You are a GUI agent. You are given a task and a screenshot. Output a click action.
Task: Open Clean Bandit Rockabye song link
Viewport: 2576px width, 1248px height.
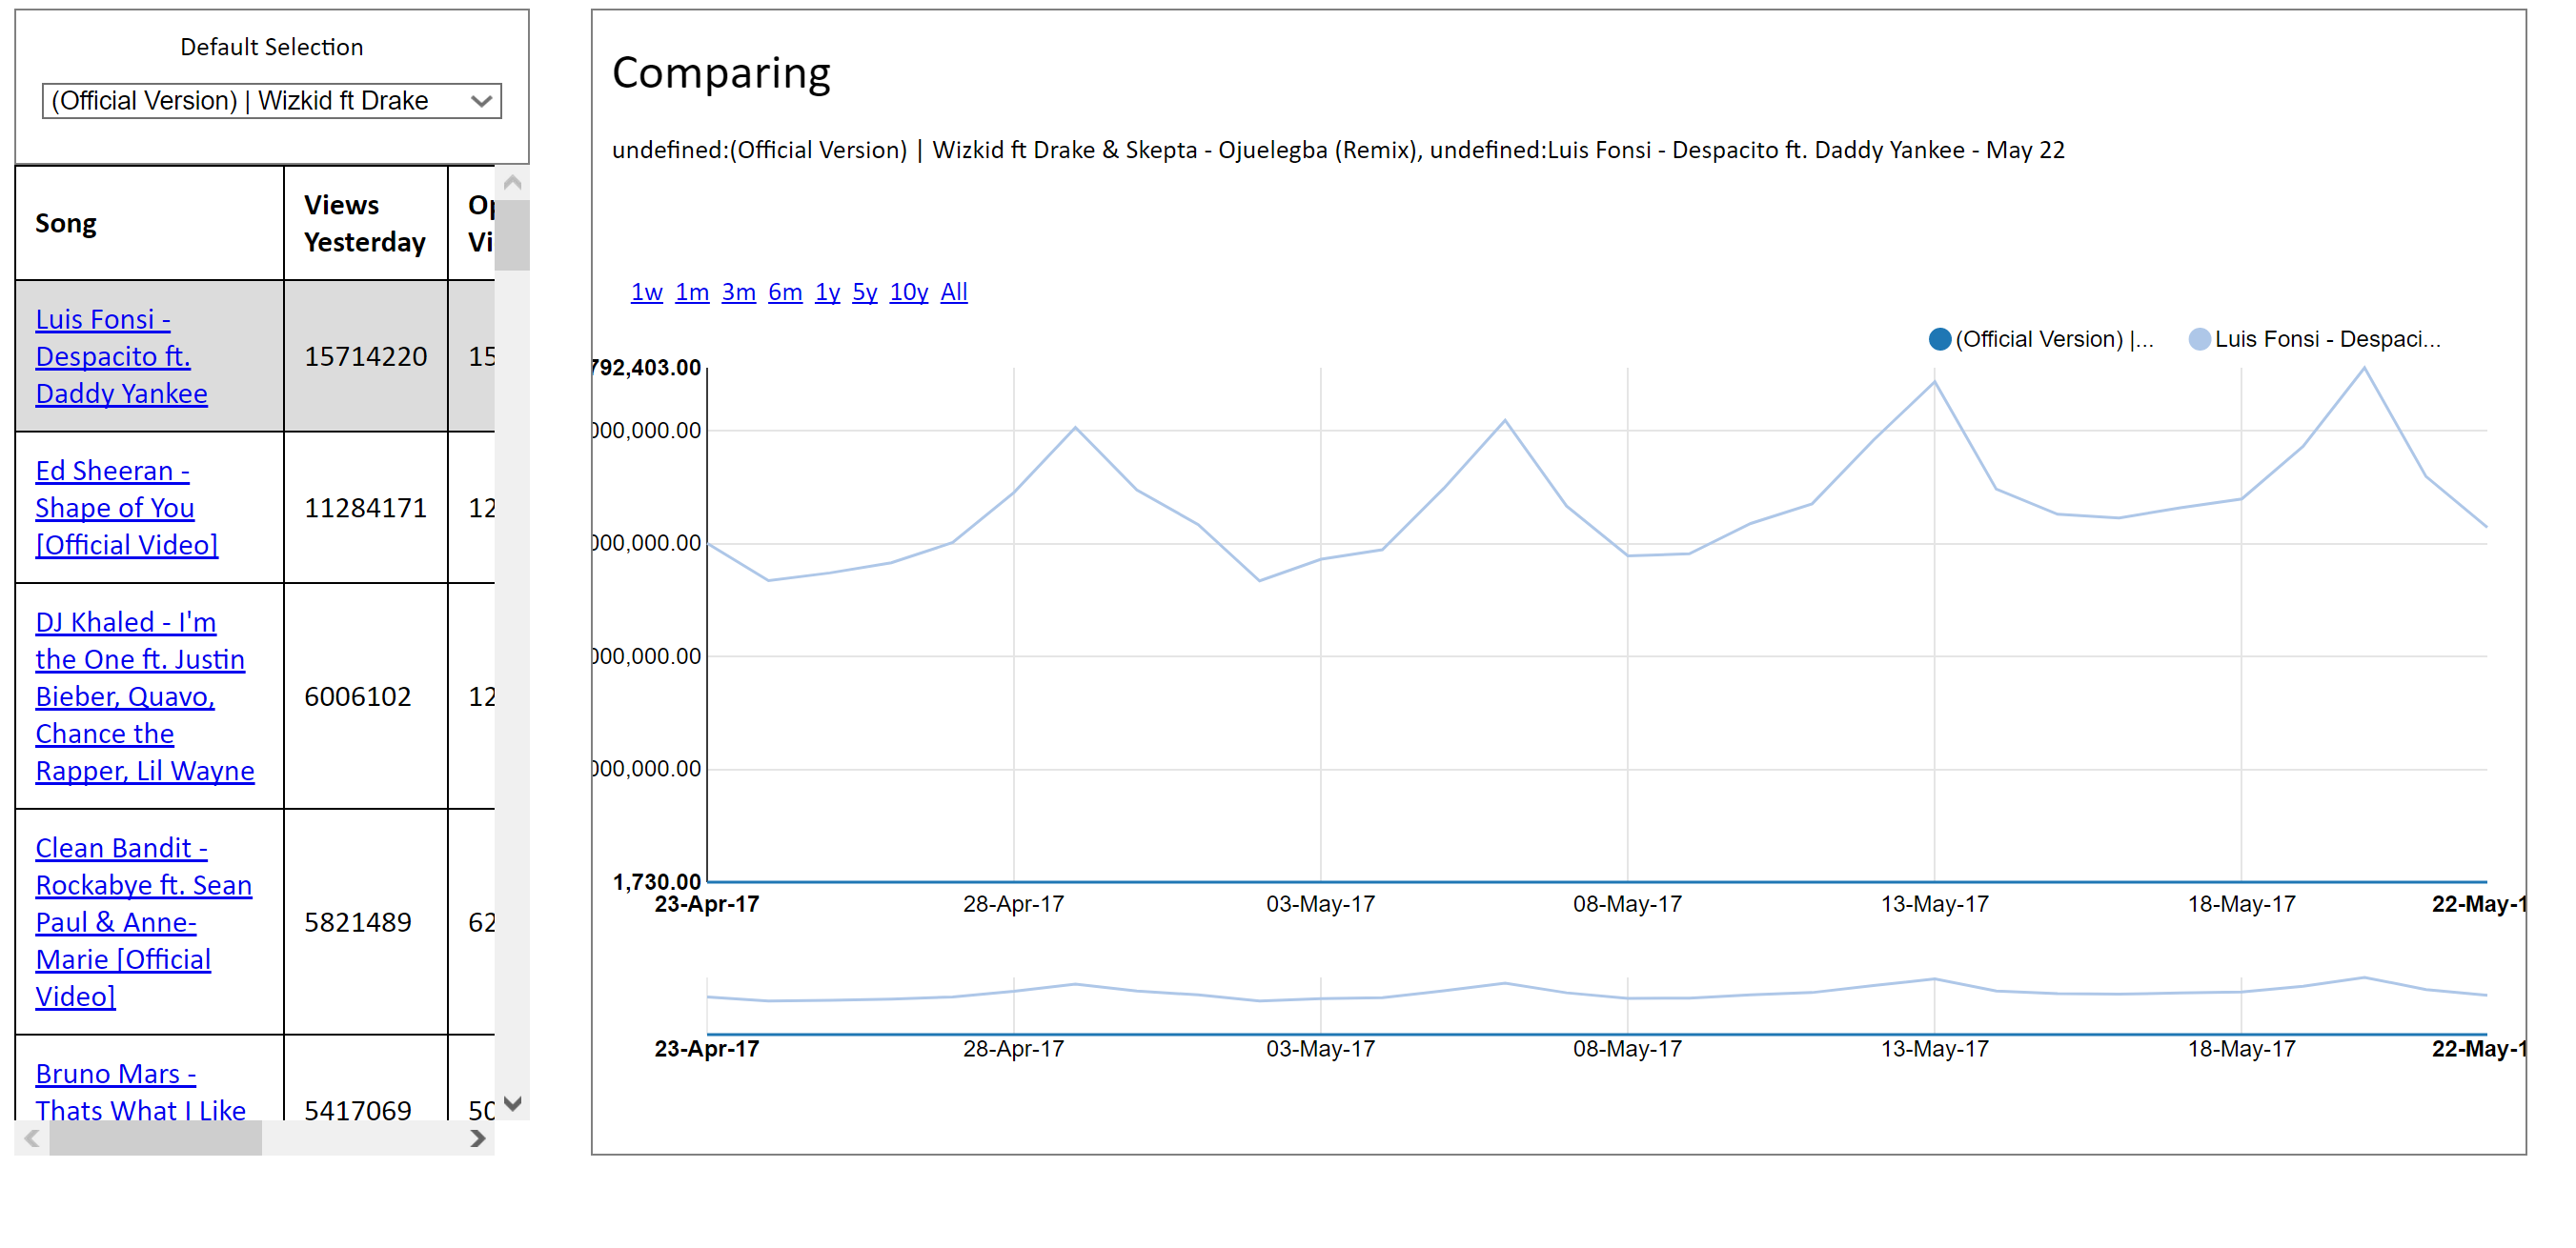(144, 922)
